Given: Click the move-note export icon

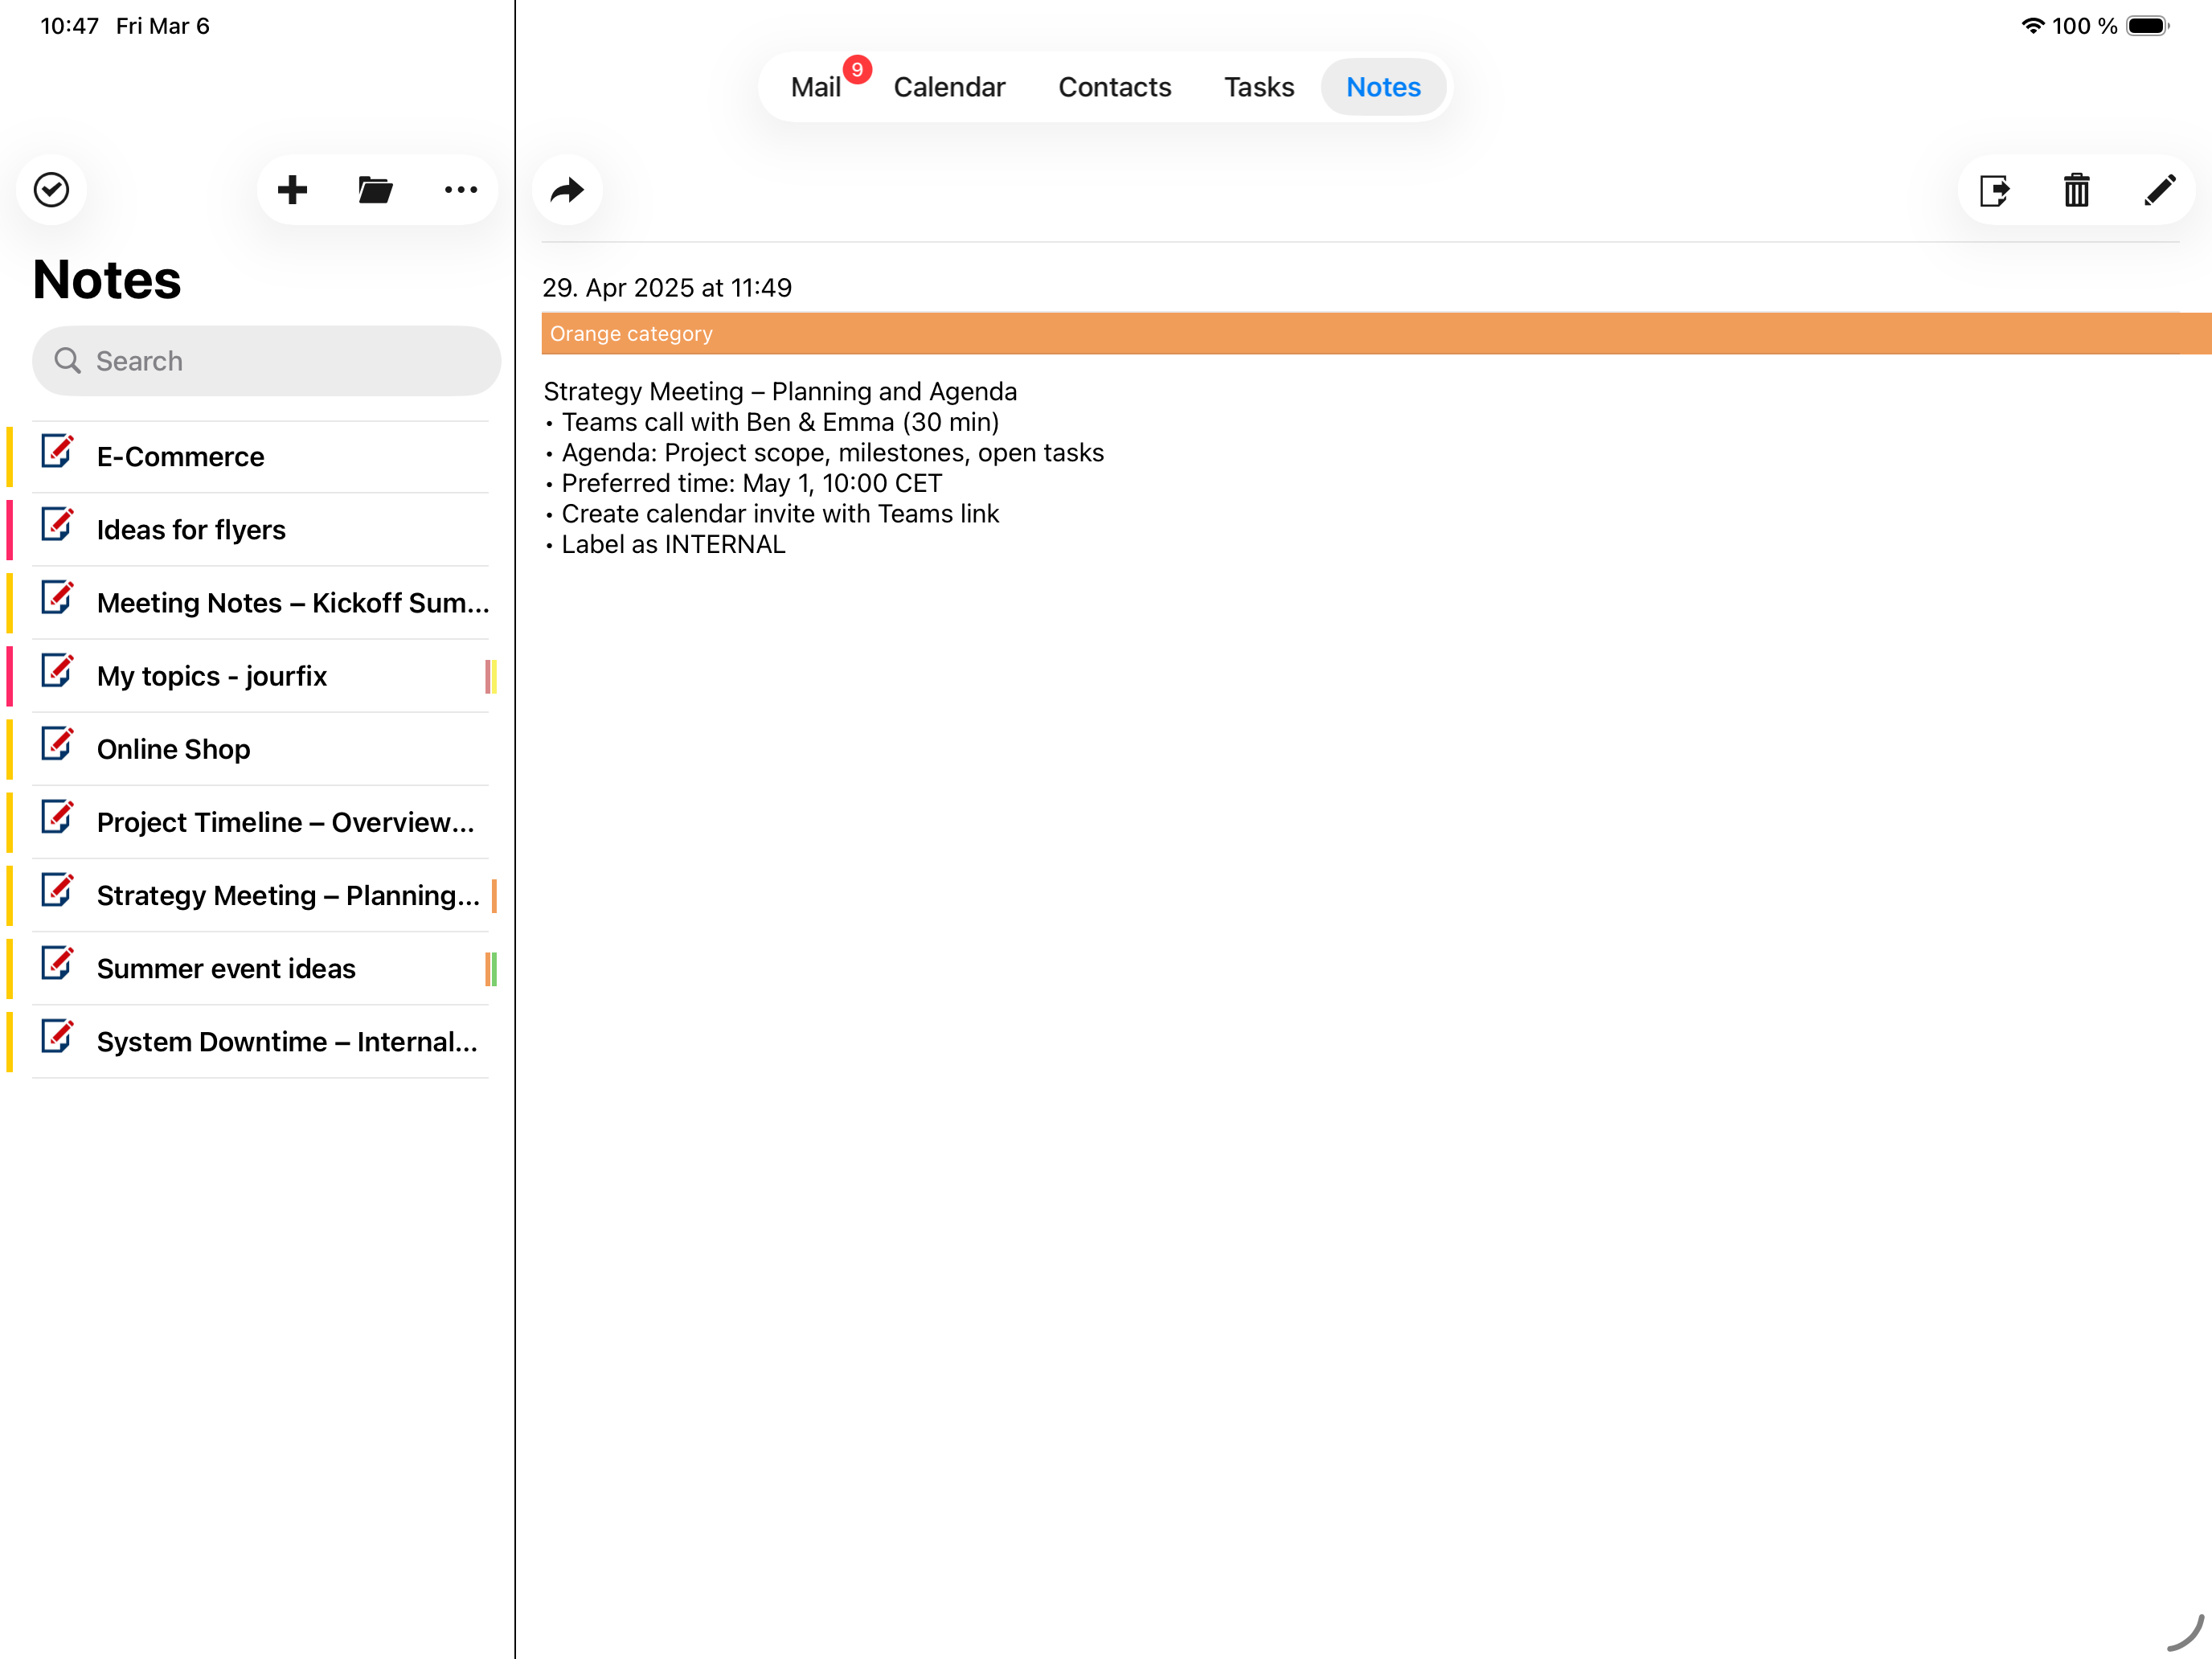Looking at the screenshot, I should [1994, 190].
